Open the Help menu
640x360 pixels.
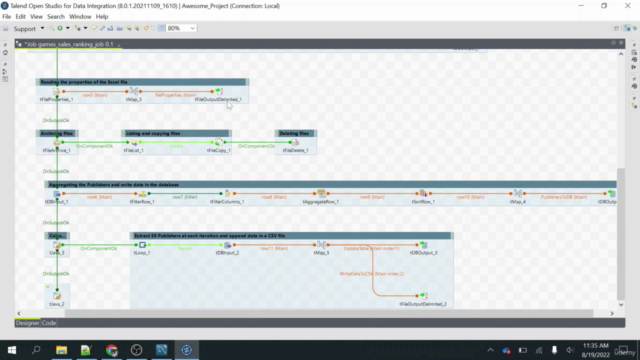coord(102,17)
